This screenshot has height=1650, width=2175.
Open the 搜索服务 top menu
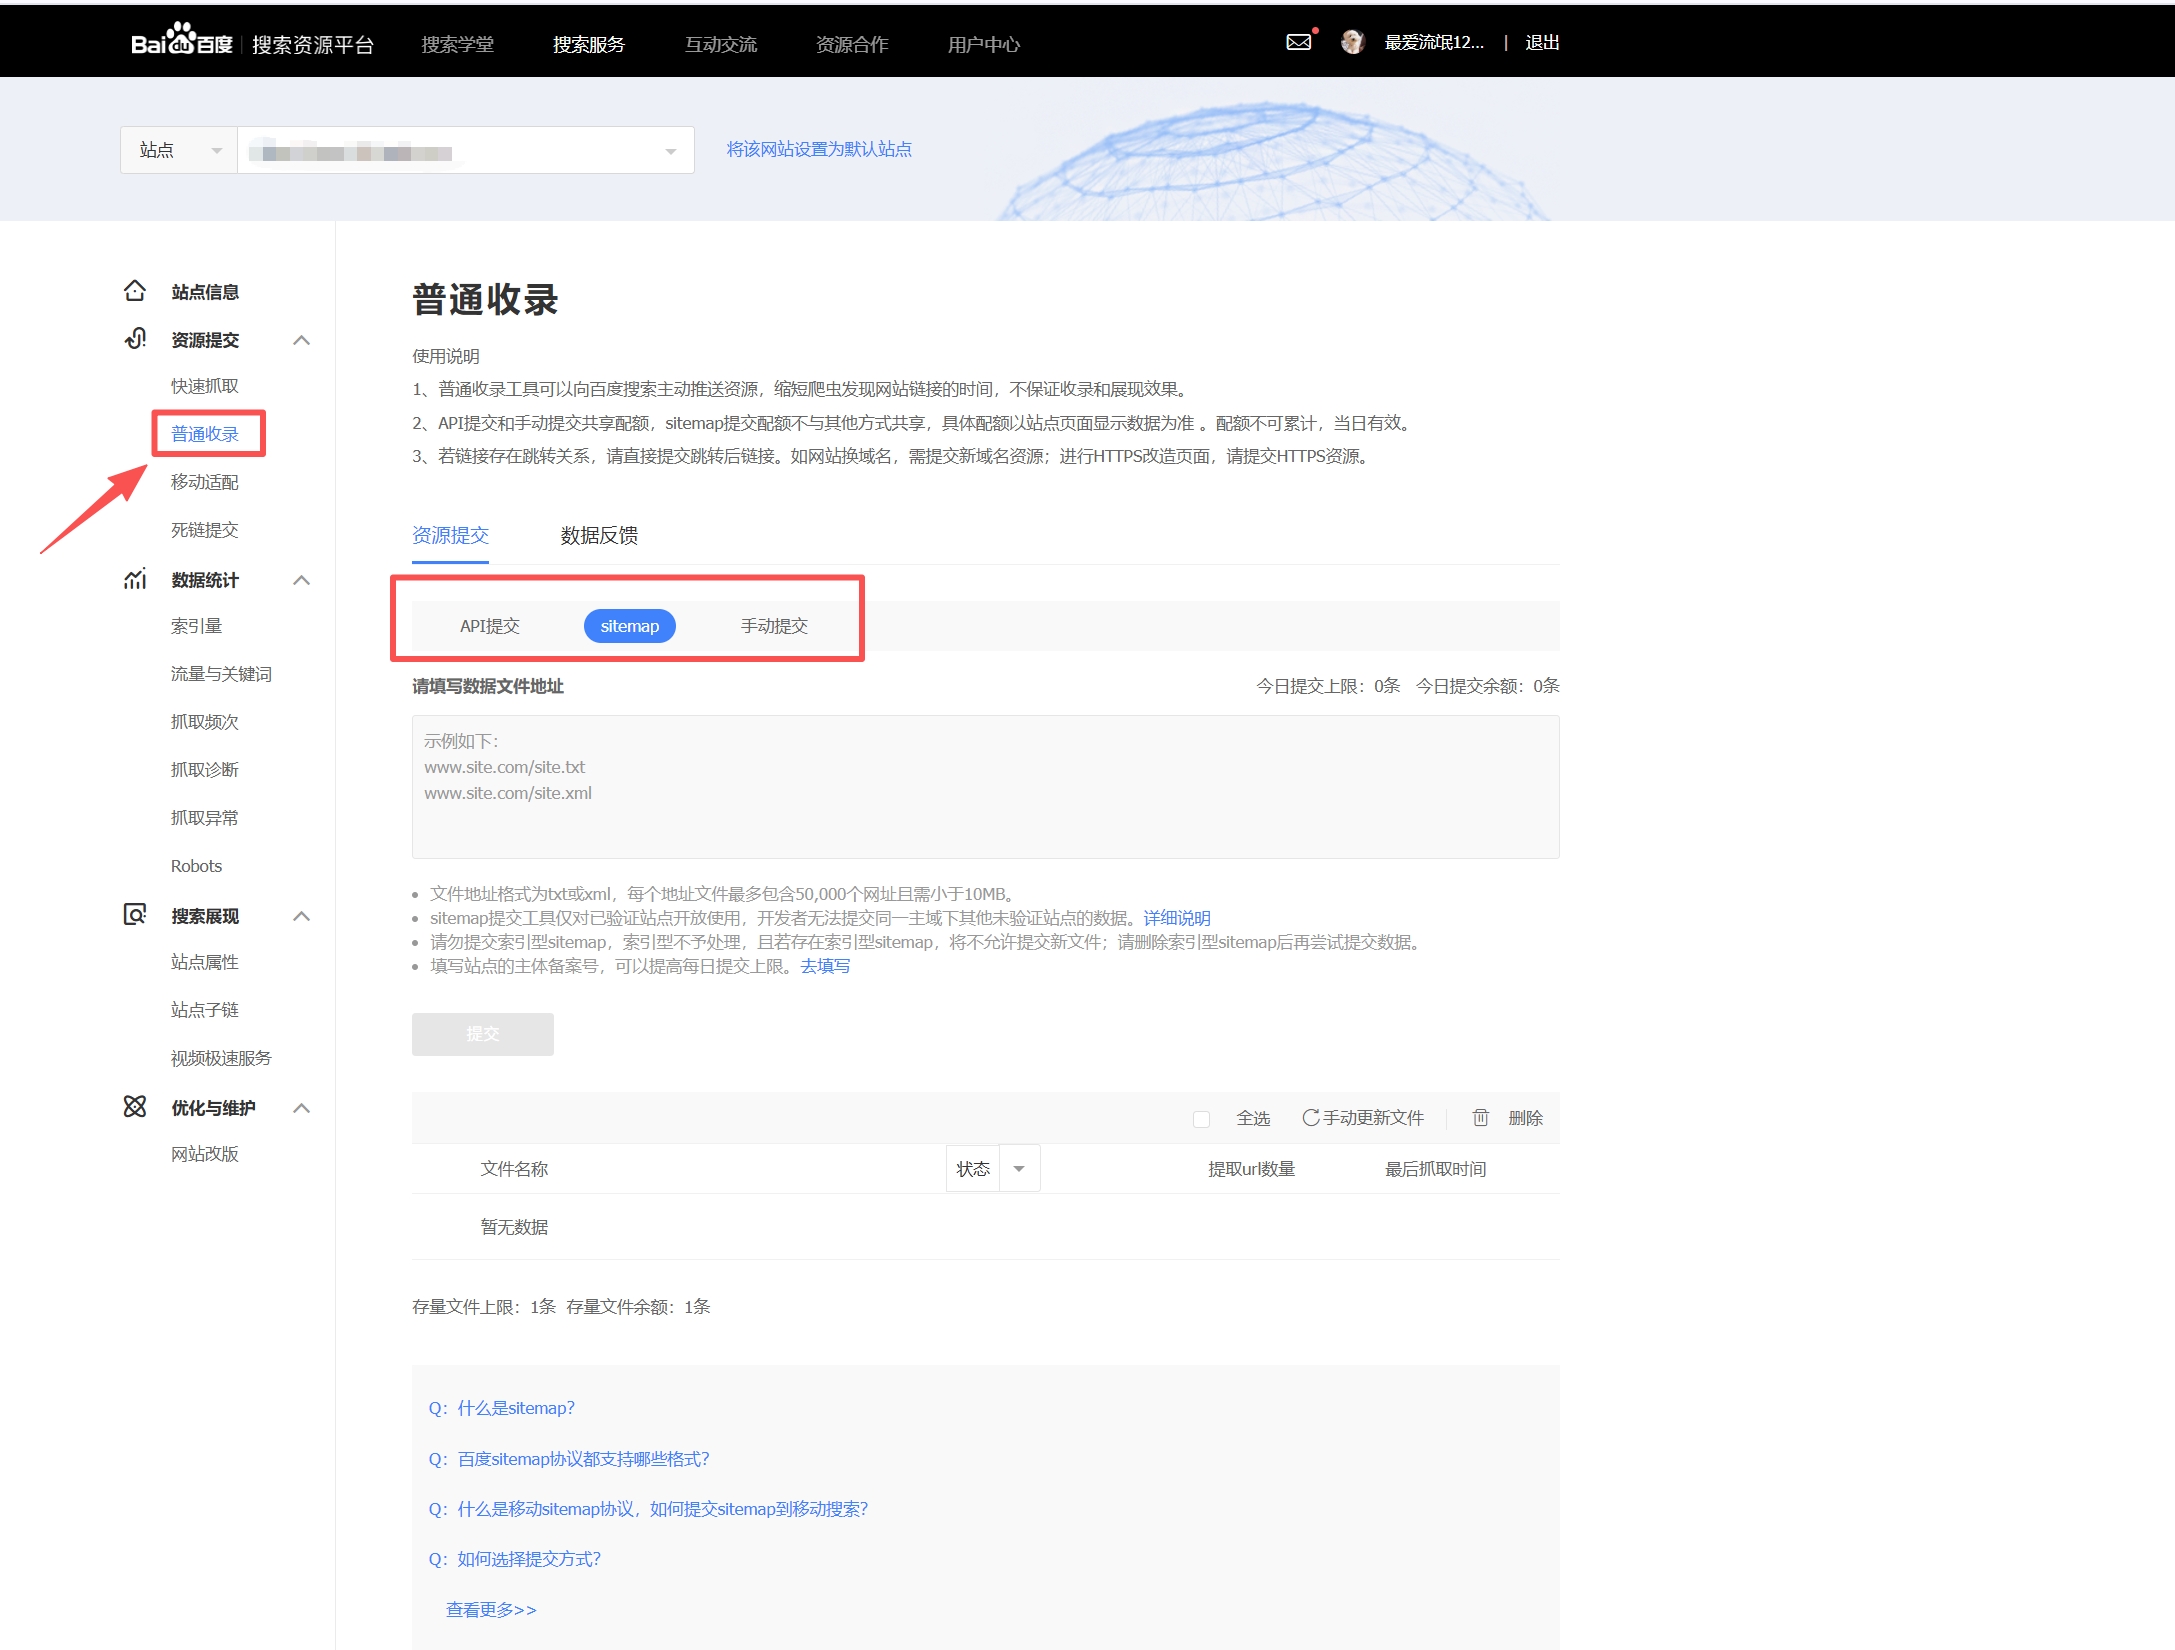tap(589, 44)
